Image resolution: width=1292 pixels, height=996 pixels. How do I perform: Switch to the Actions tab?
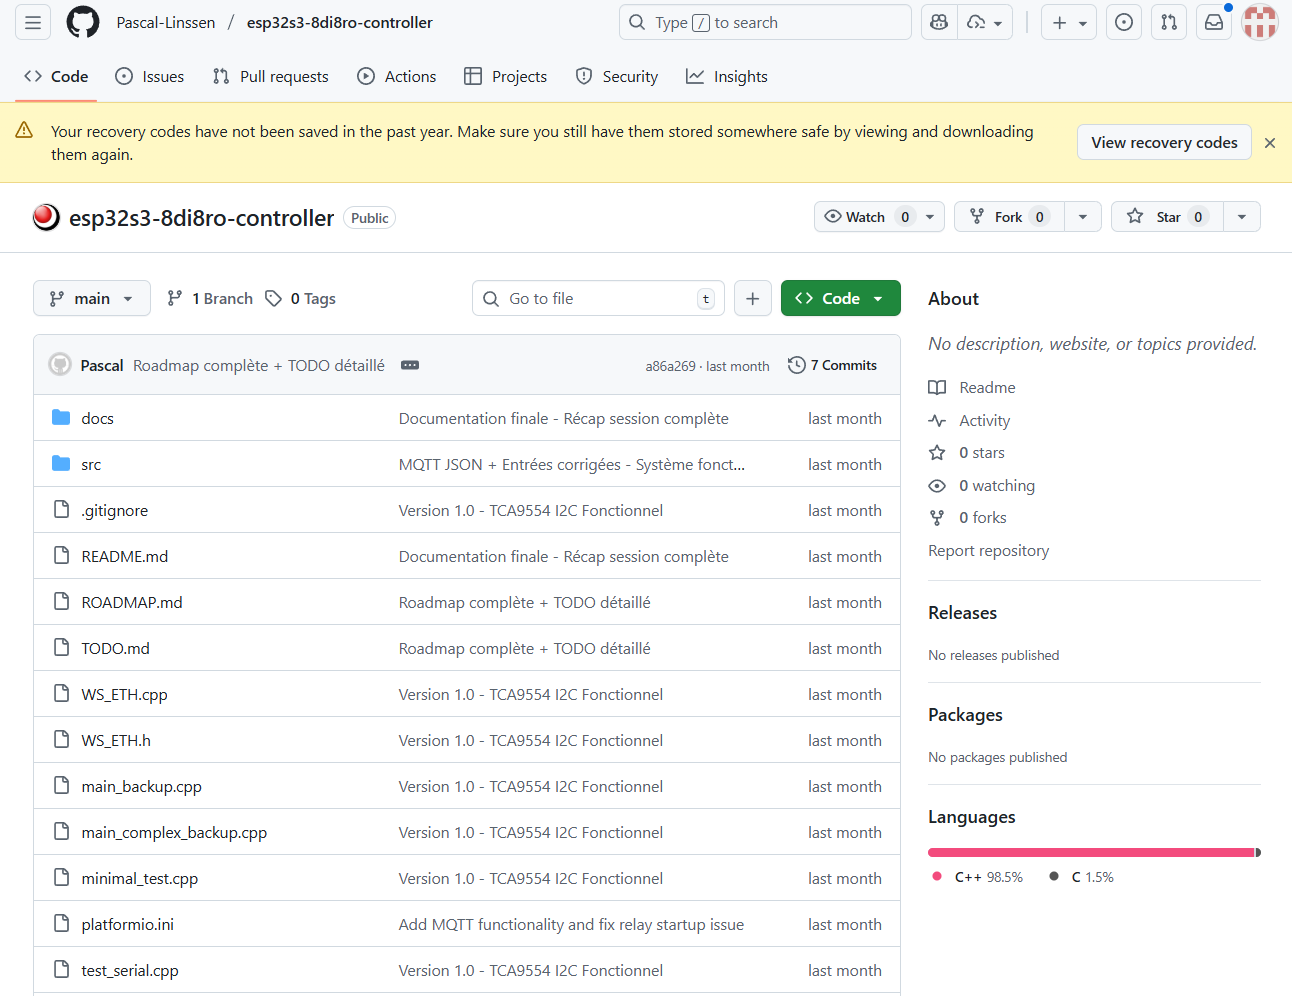[397, 77]
